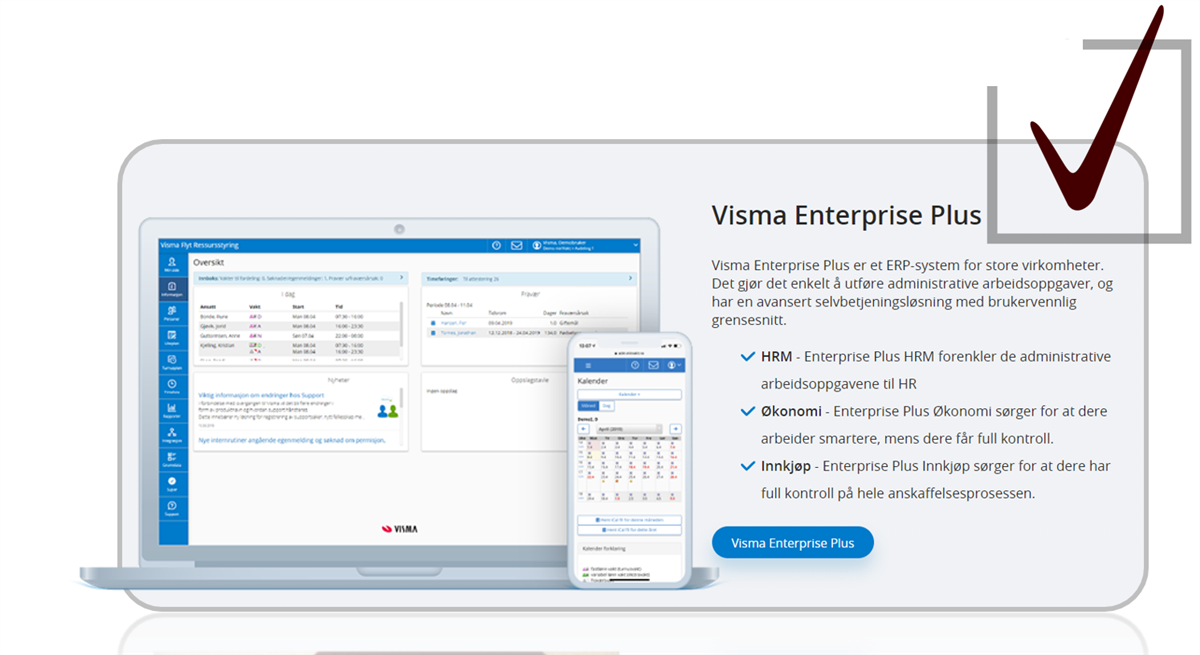Click Kalender + button on phone

click(x=629, y=394)
